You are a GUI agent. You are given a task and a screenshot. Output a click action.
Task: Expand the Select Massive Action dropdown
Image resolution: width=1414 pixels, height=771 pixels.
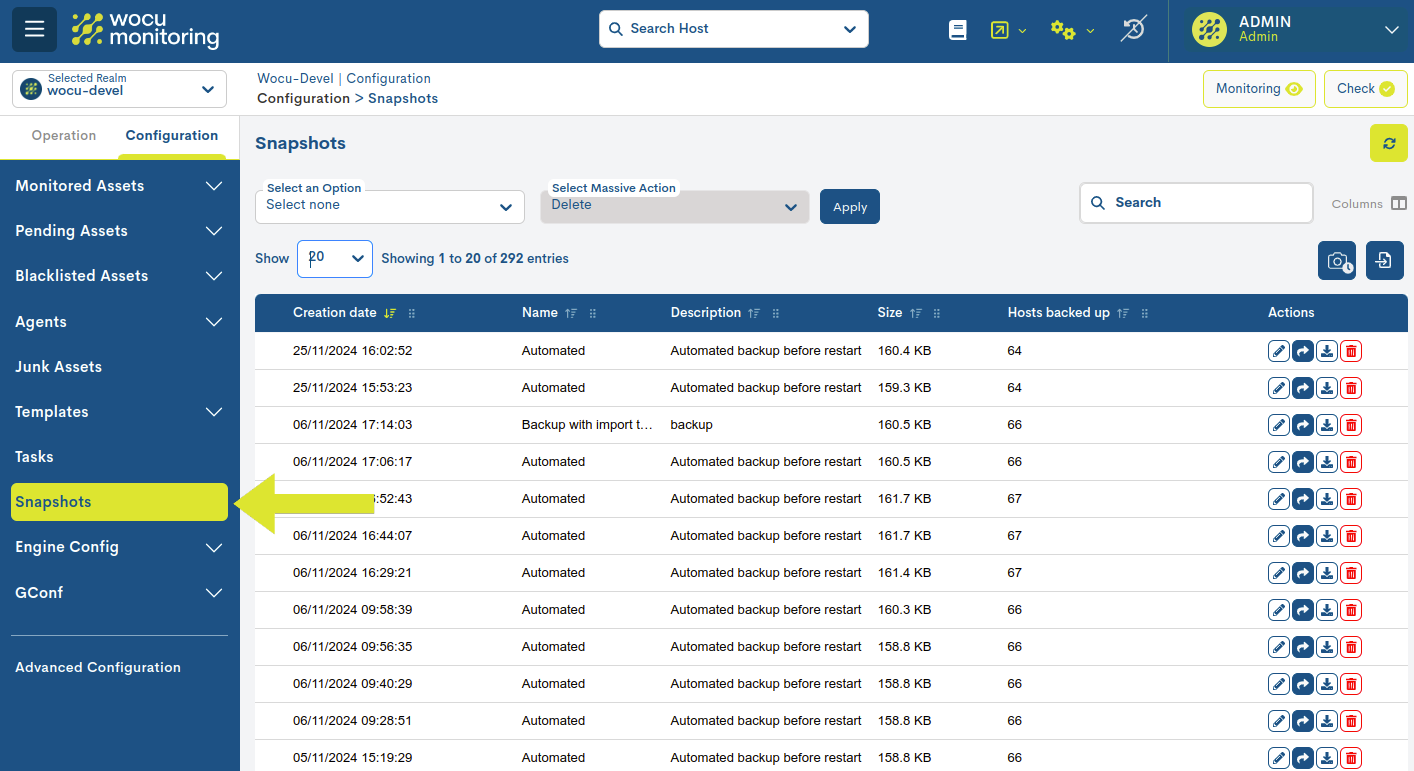pos(674,206)
